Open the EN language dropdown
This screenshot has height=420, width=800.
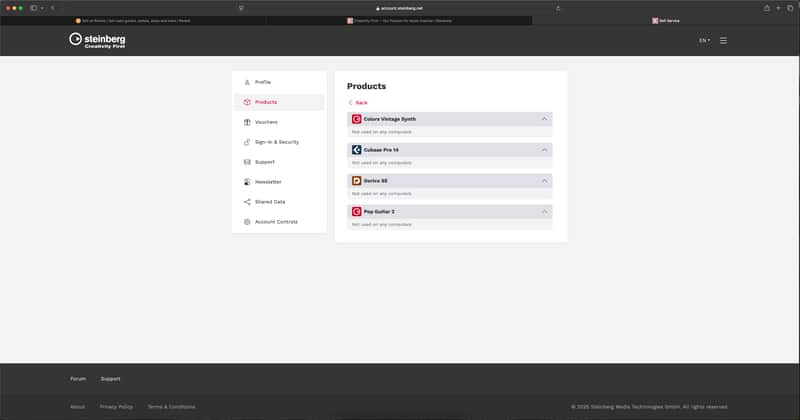tap(704, 40)
